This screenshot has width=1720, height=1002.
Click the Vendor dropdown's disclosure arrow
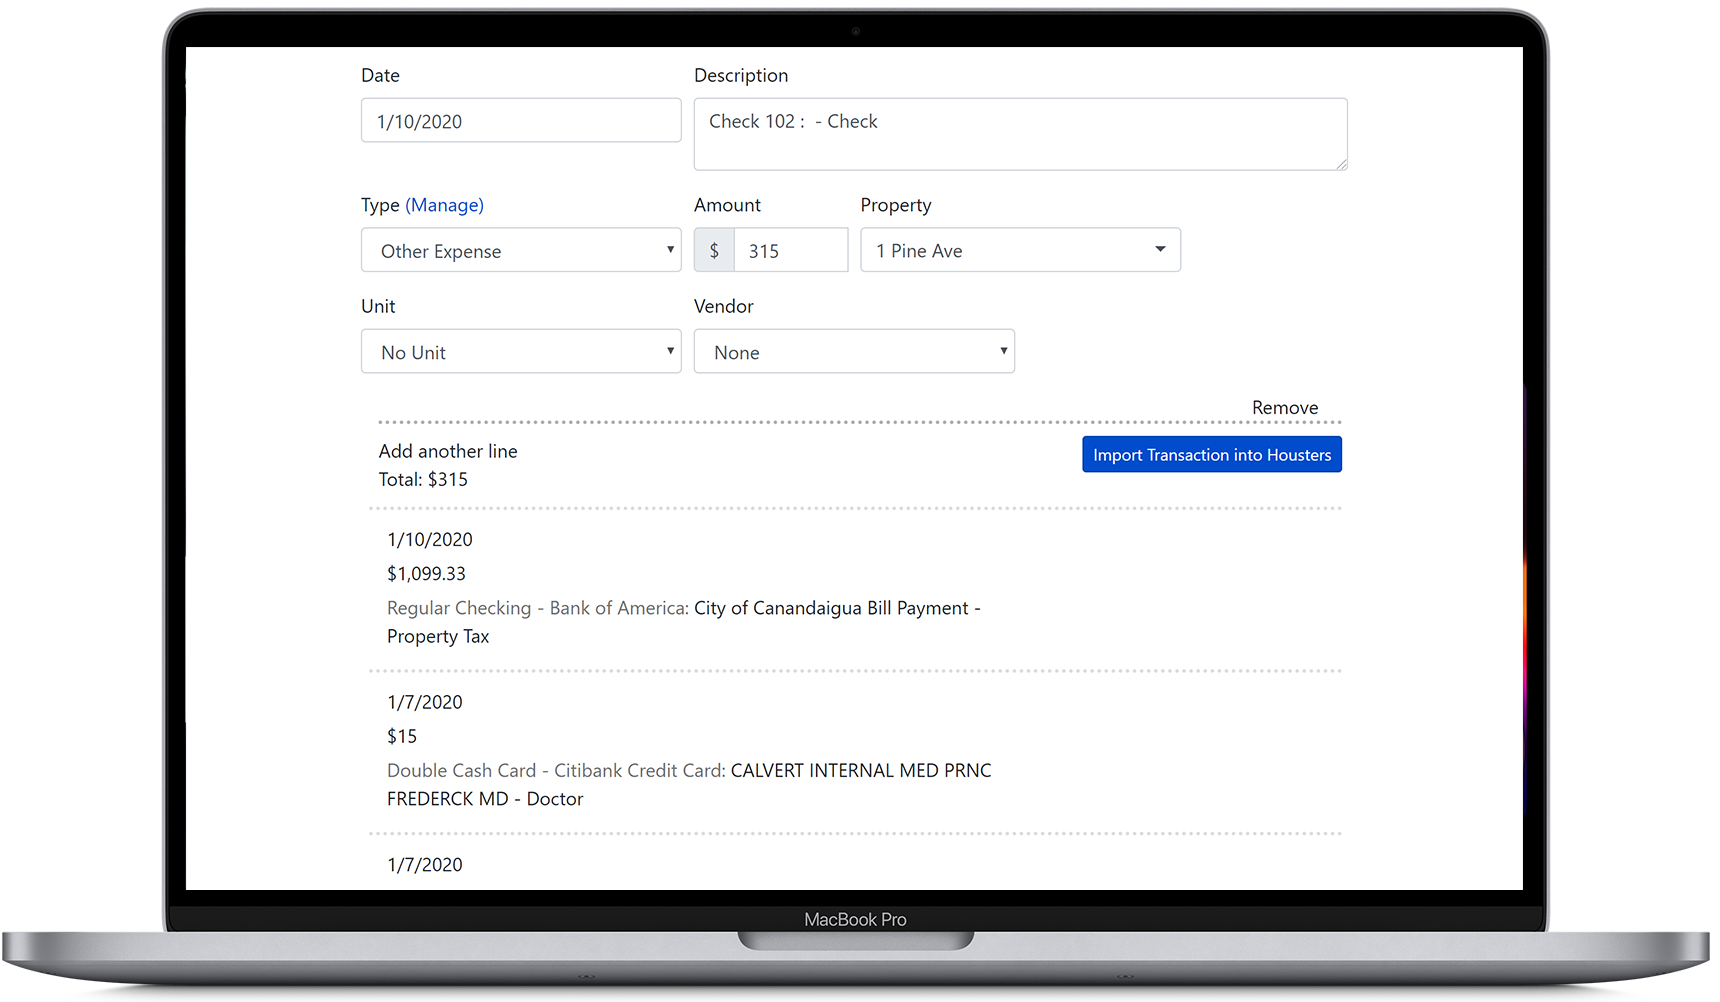(1003, 351)
